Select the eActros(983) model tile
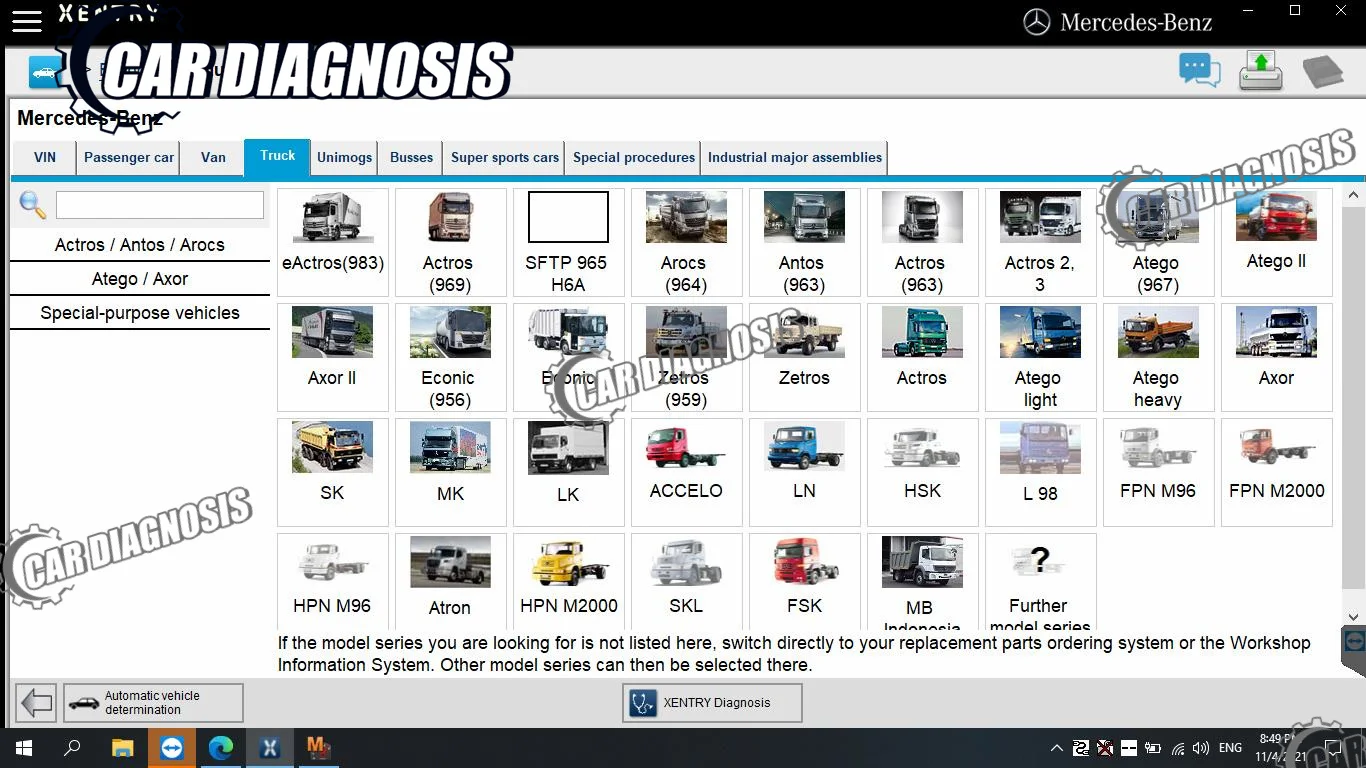The height and width of the screenshot is (768, 1366). click(x=333, y=243)
